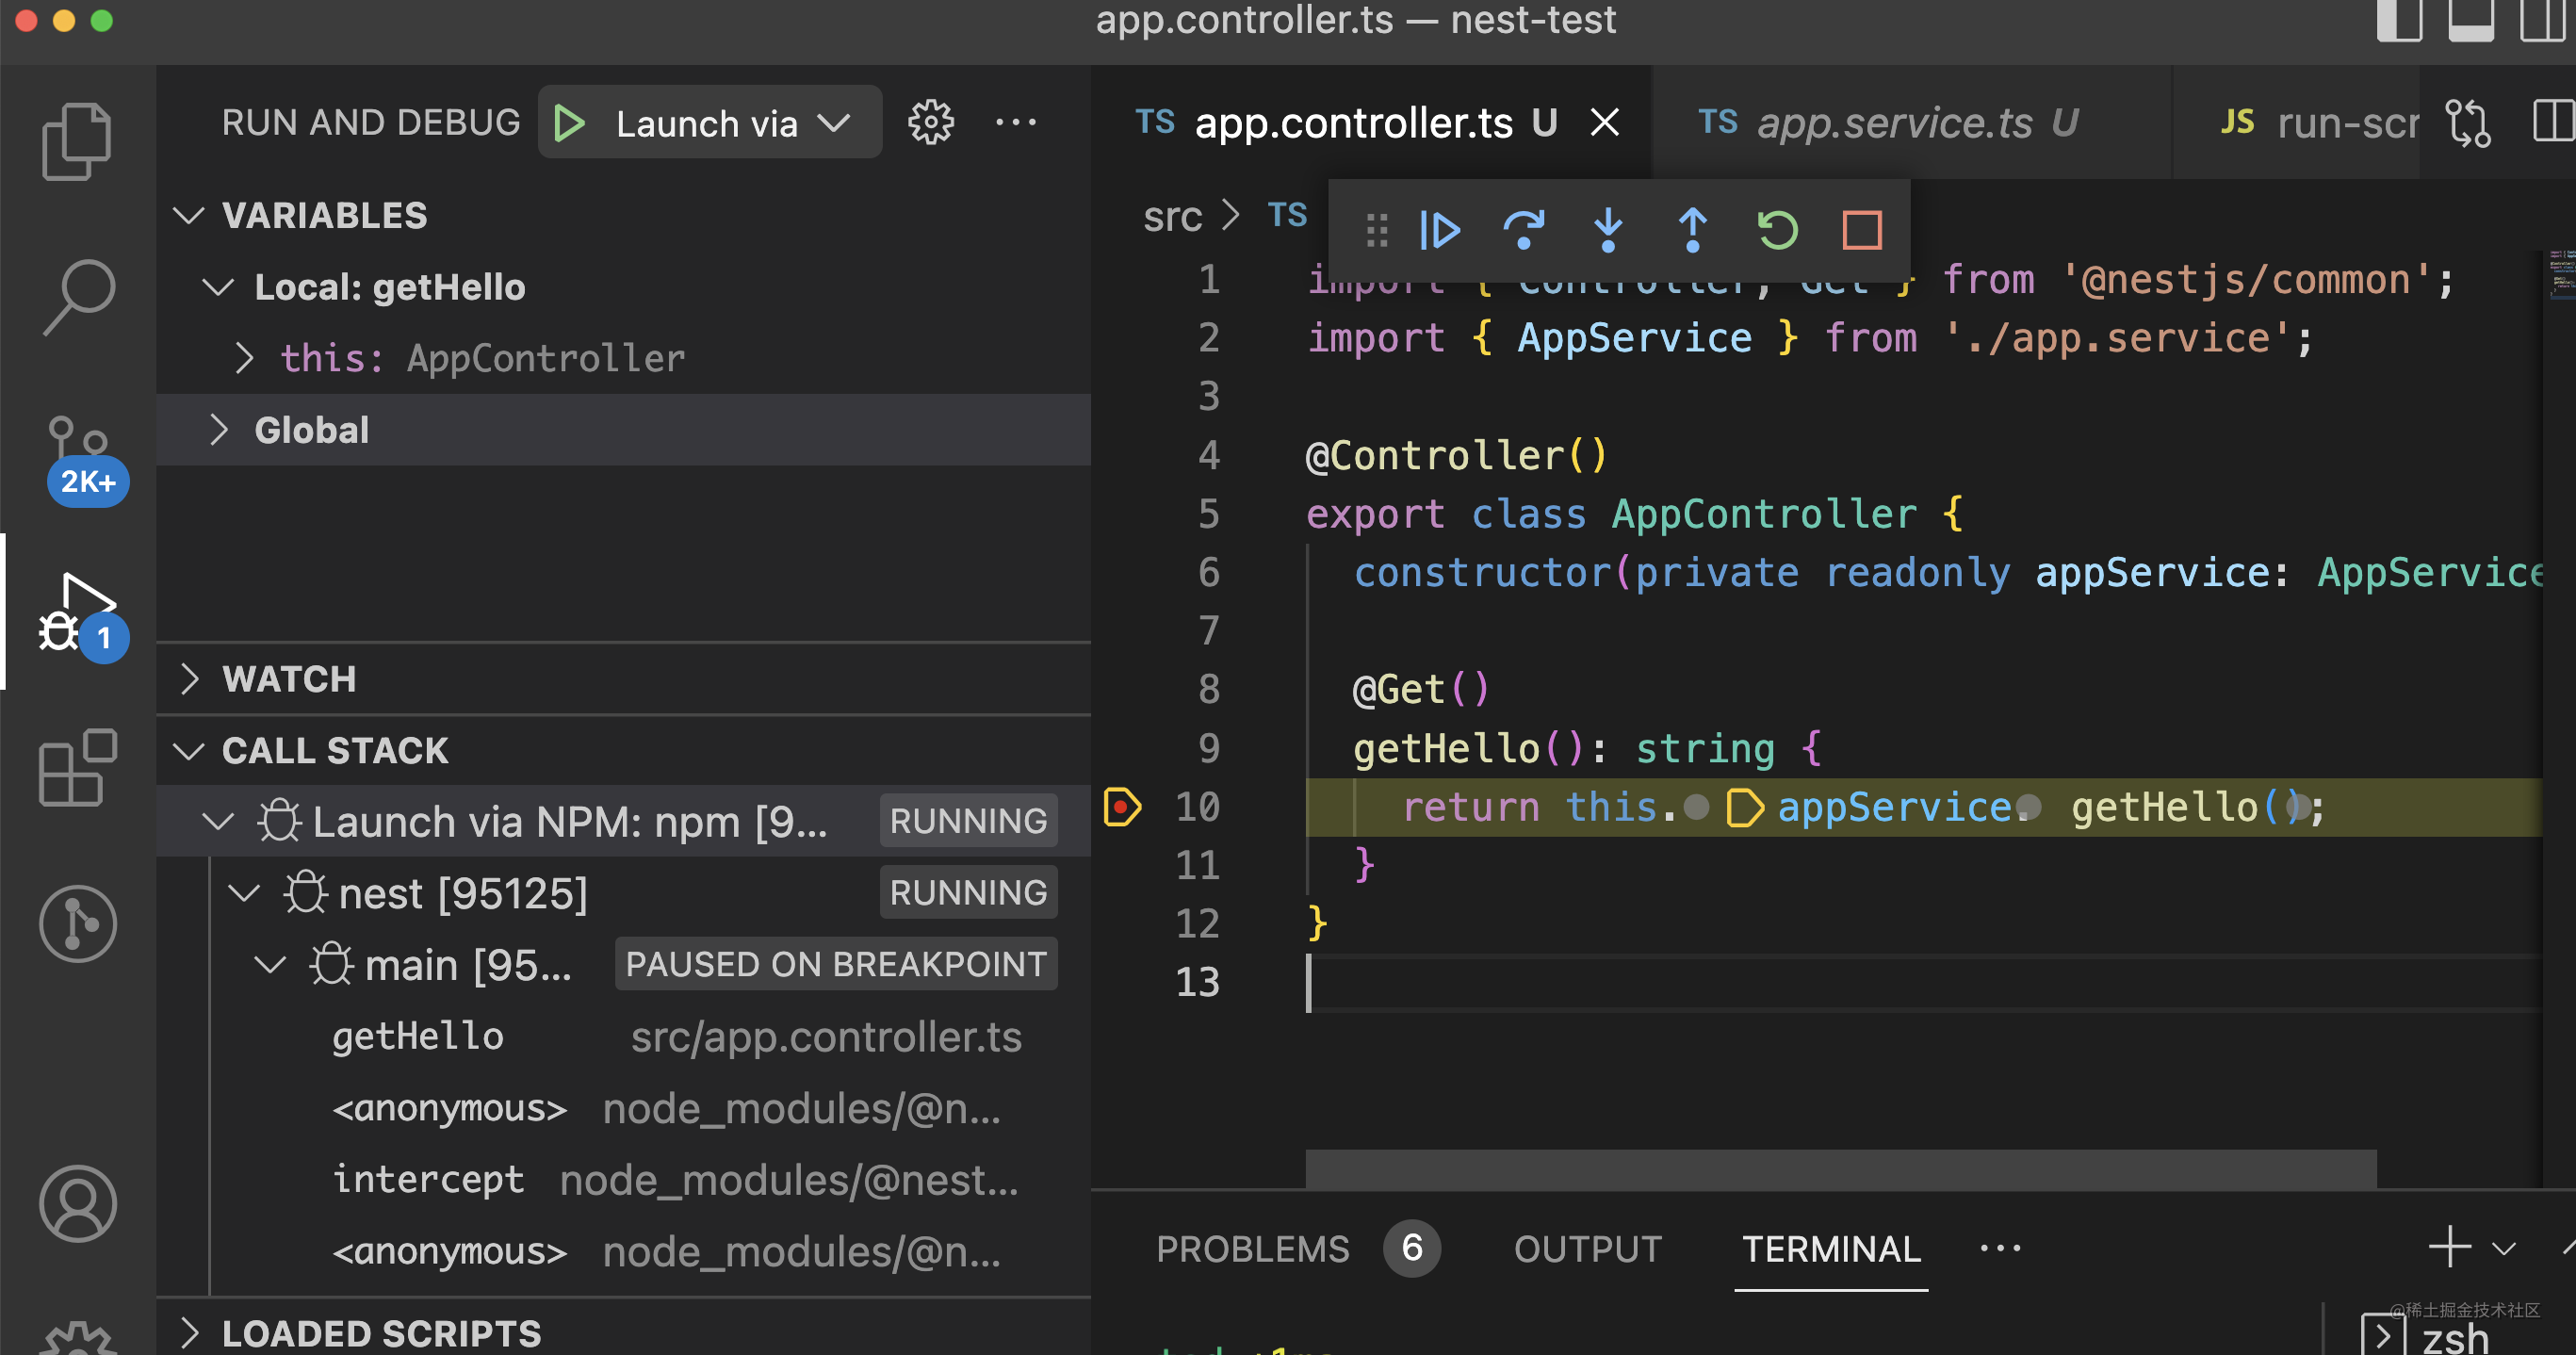
Task: Open the Search view in activity bar
Action: point(78,296)
